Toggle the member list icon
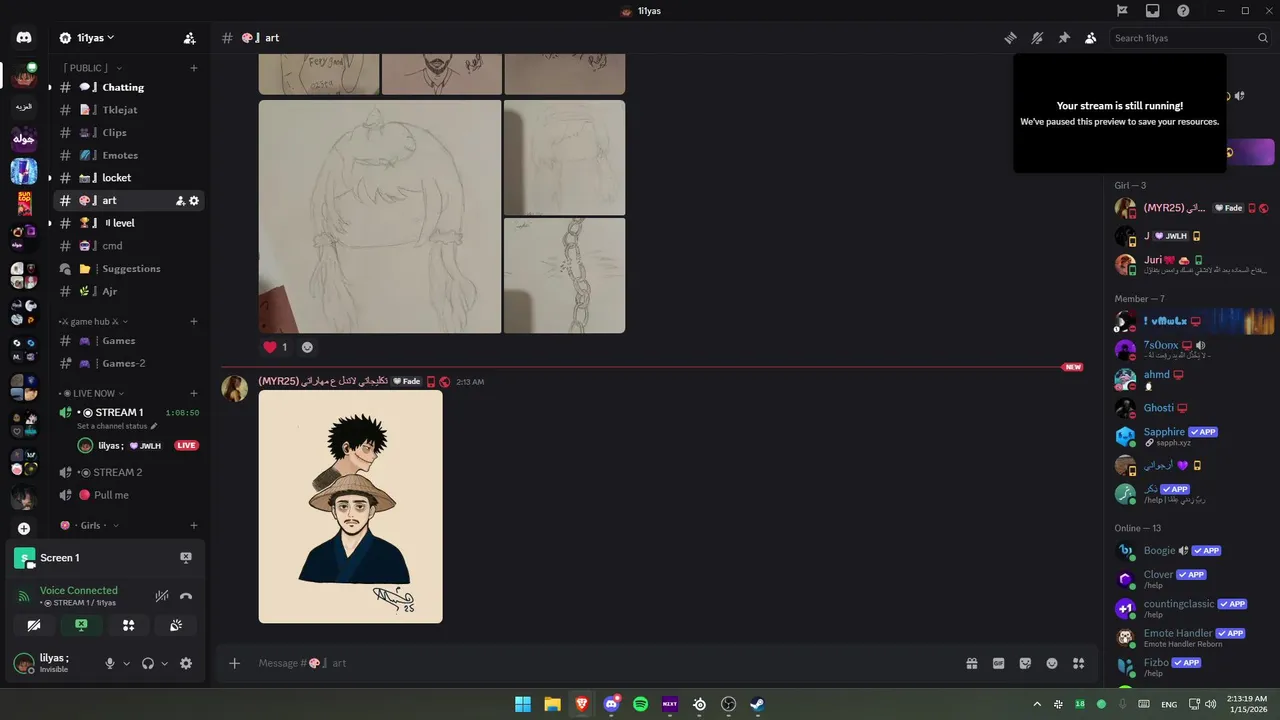1280x720 pixels. point(1090,38)
